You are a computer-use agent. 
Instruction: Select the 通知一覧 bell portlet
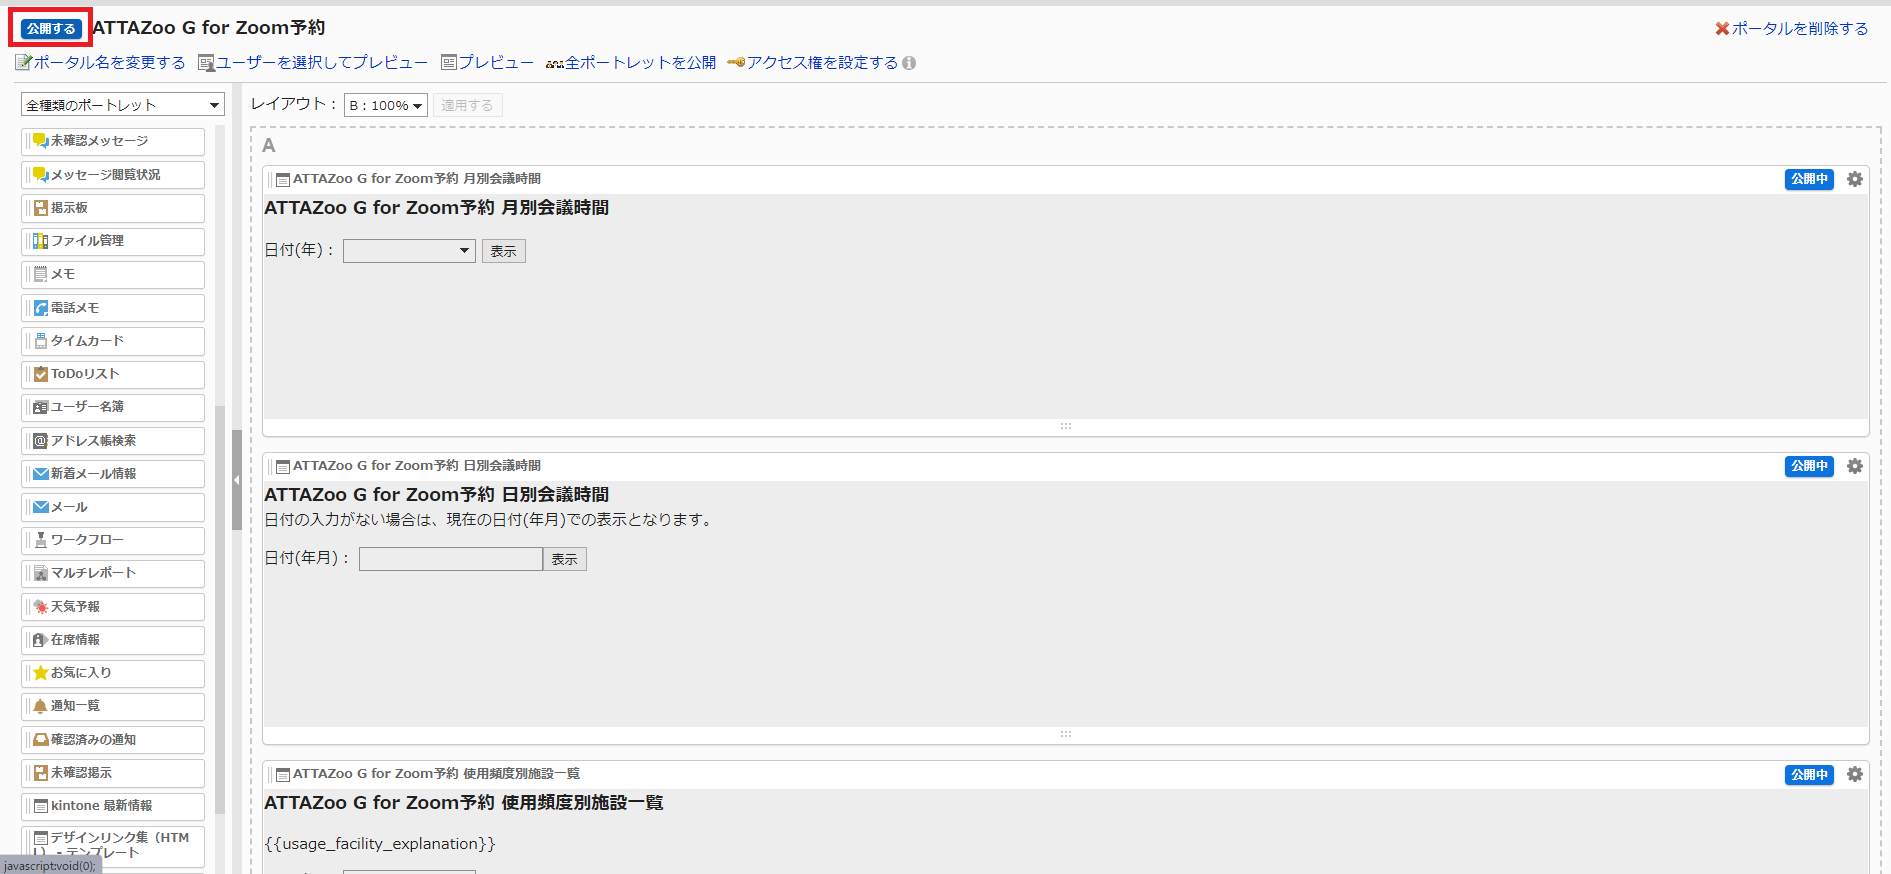(41, 706)
